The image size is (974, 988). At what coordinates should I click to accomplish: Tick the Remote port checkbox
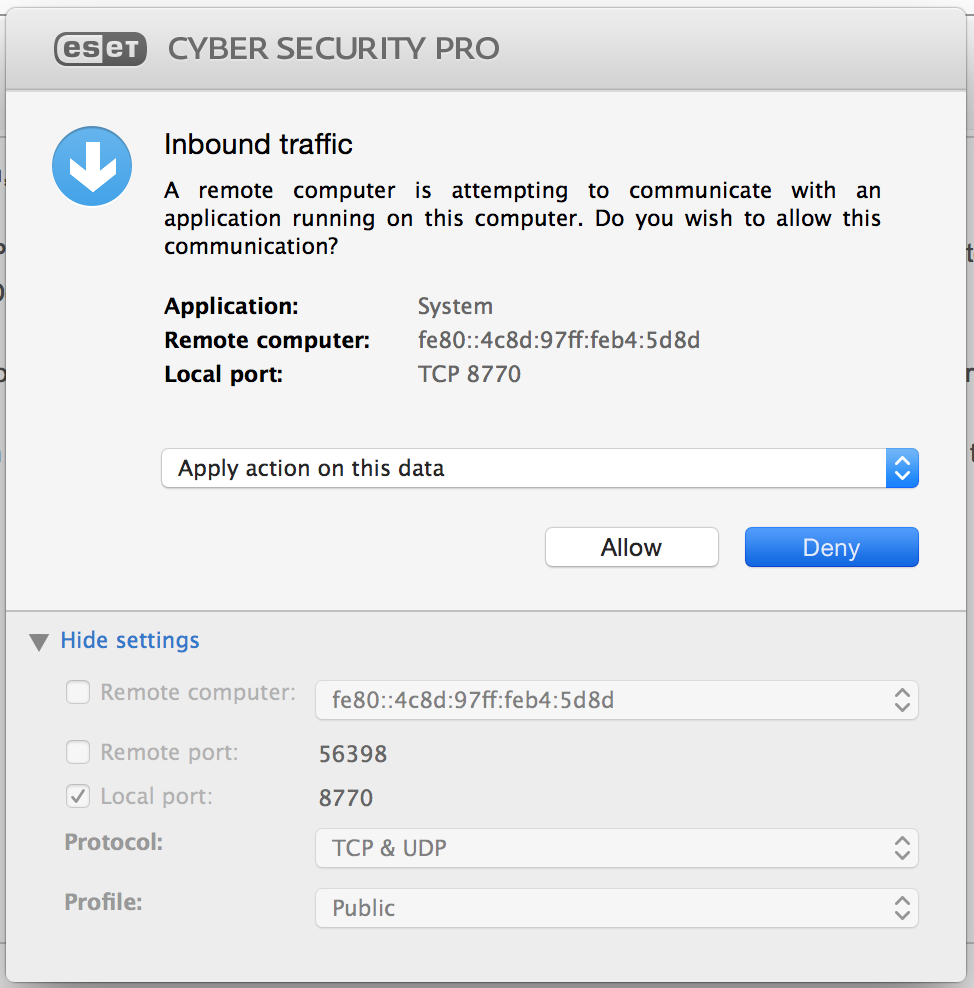coord(78,752)
